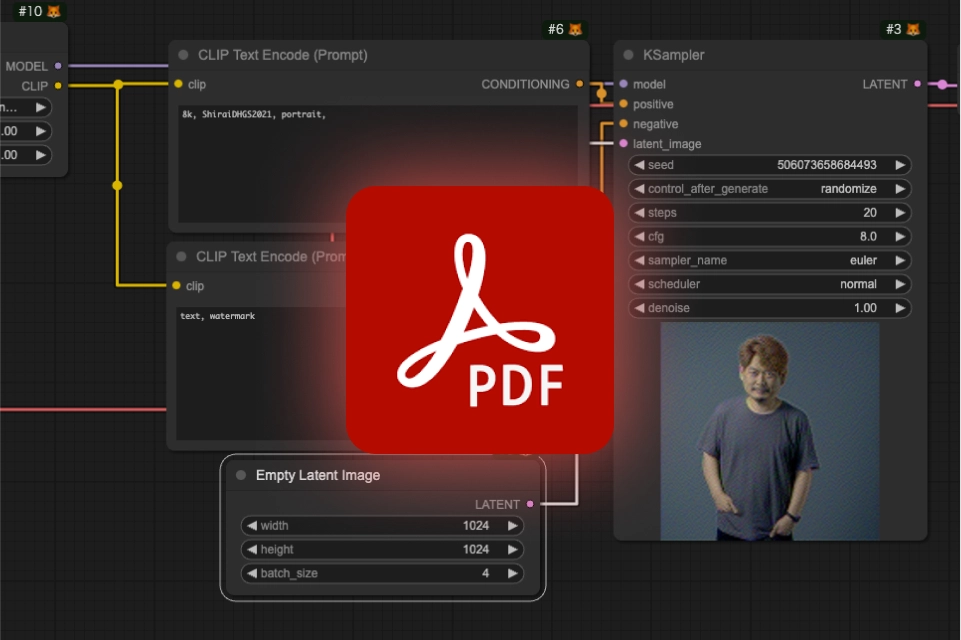Collapse the top CLIP Text Encode node dot
The width and height of the screenshot is (961, 640).
(183, 55)
